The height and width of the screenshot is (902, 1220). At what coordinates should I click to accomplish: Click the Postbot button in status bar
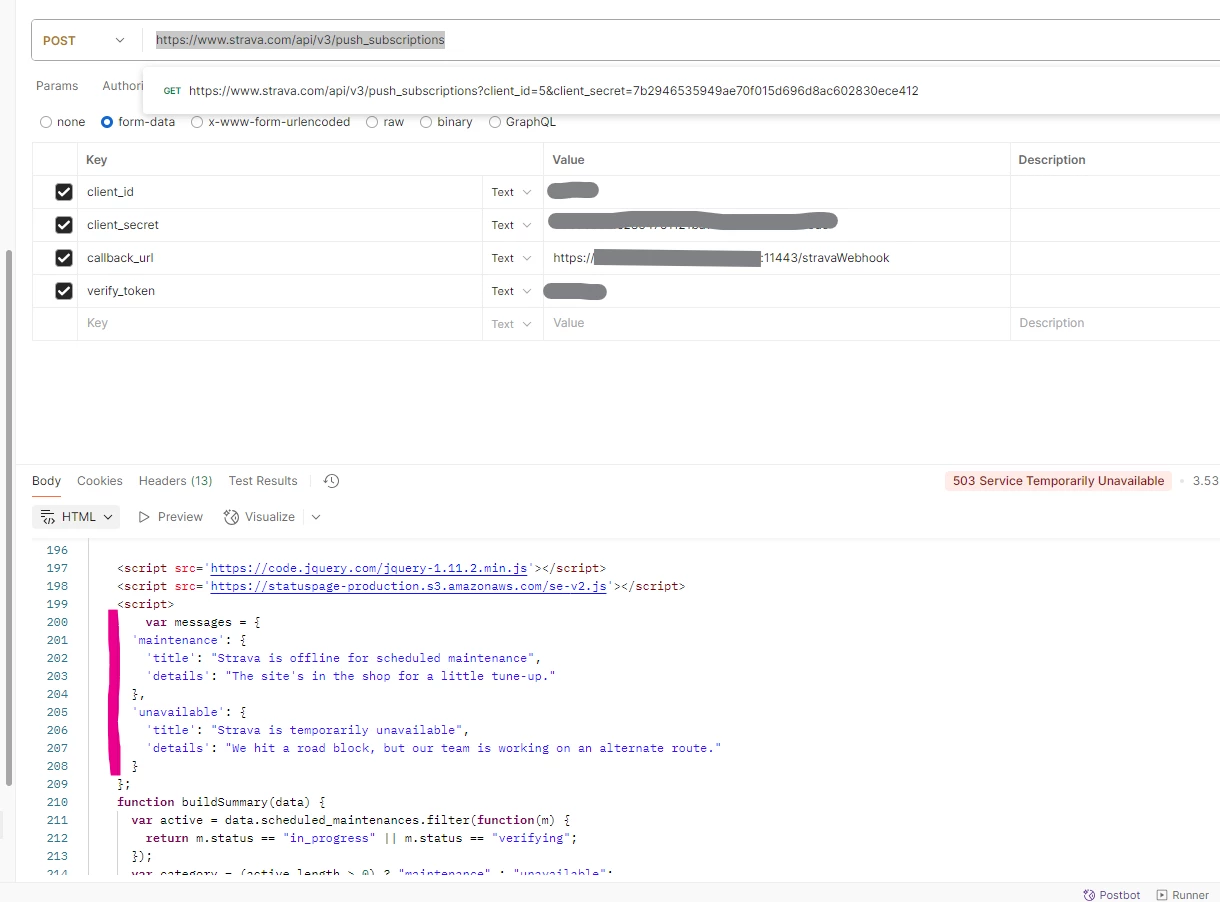[x=1112, y=895]
